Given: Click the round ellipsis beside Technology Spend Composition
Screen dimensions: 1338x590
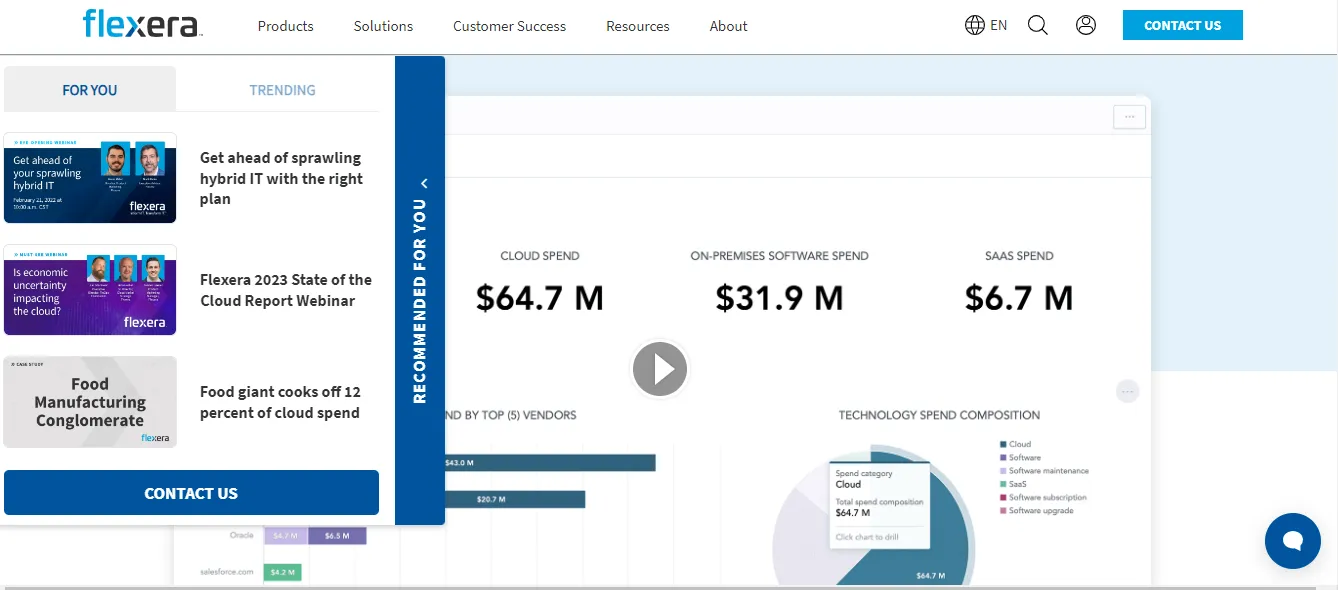Looking at the screenshot, I should click(x=1128, y=391).
